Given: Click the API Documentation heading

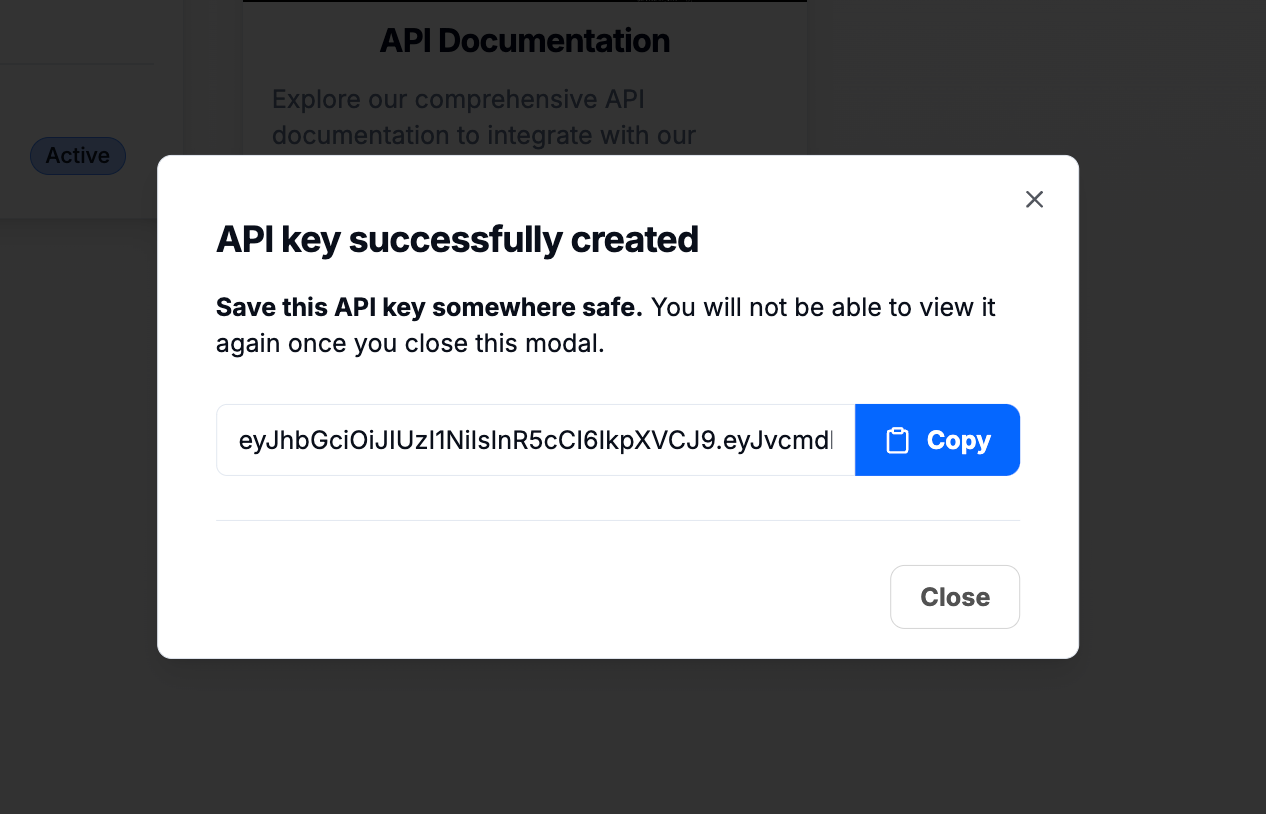Looking at the screenshot, I should tap(524, 40).
